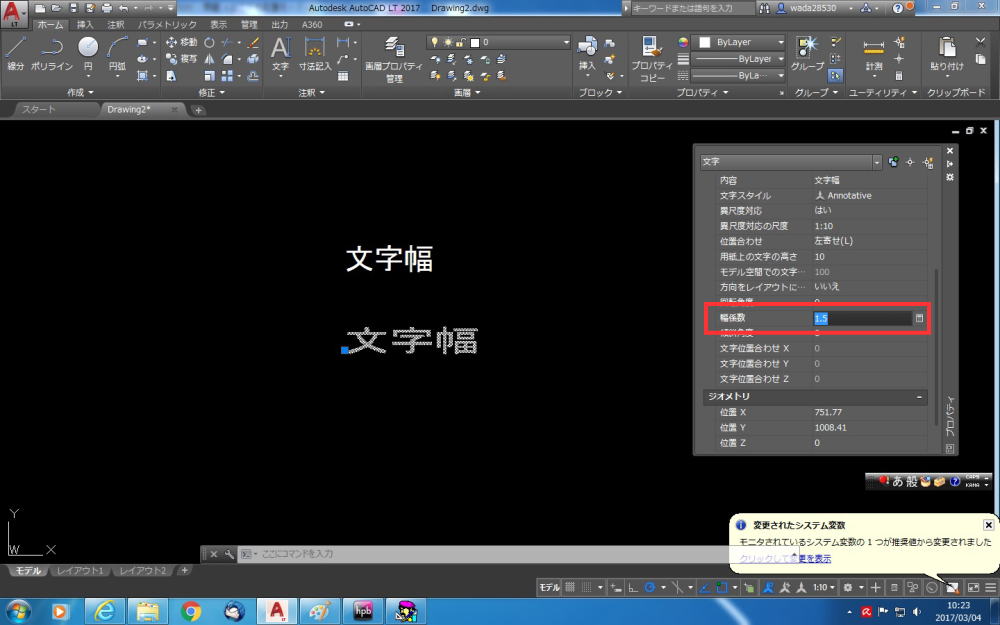Insert a table from annotation panel
This screenshot has width=1000, height=625.
343,76
